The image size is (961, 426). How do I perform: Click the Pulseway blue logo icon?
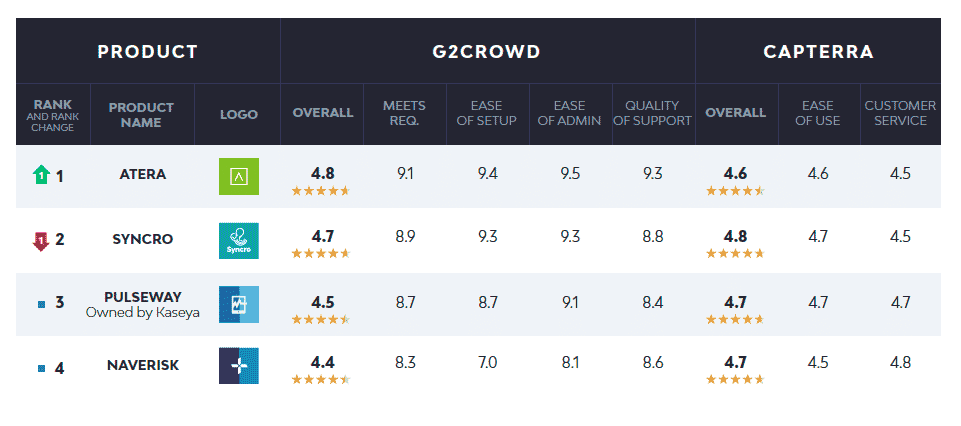click(238, 304)
